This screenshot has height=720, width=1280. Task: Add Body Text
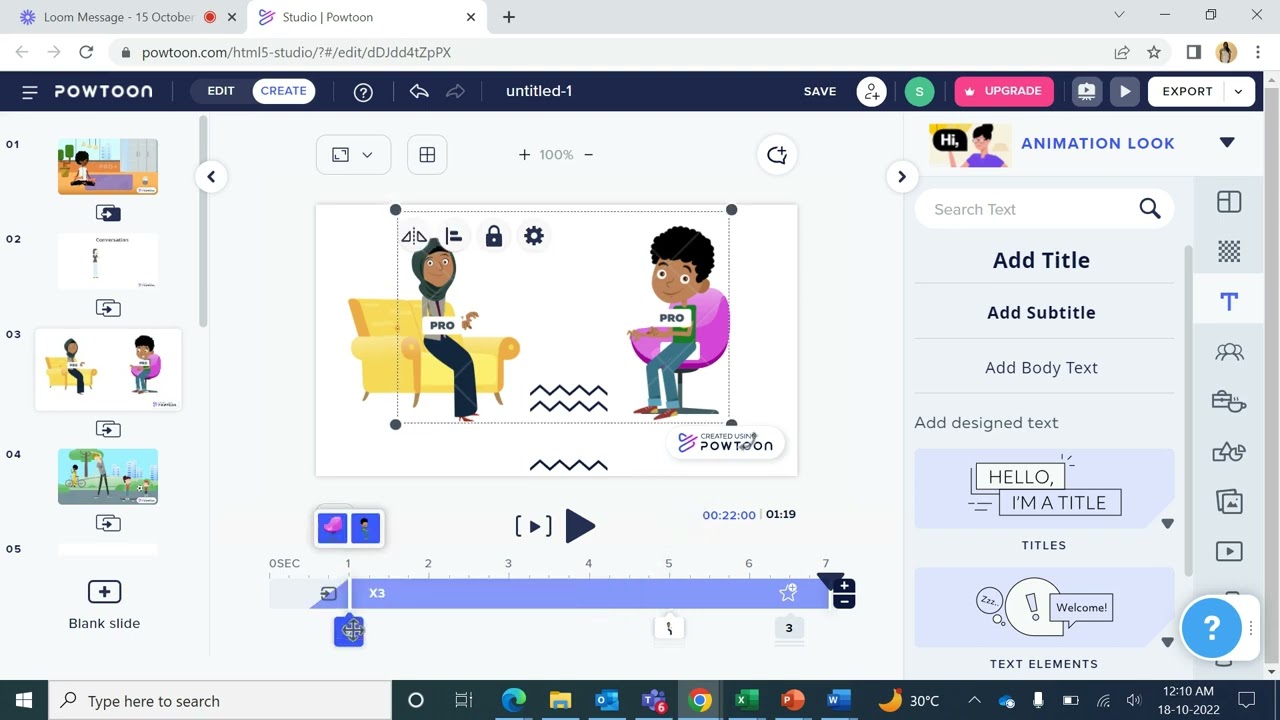point(1041,368)
